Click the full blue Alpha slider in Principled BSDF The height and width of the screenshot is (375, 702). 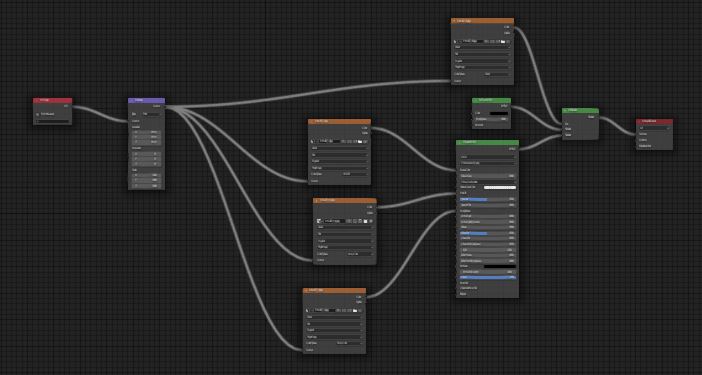488,277
